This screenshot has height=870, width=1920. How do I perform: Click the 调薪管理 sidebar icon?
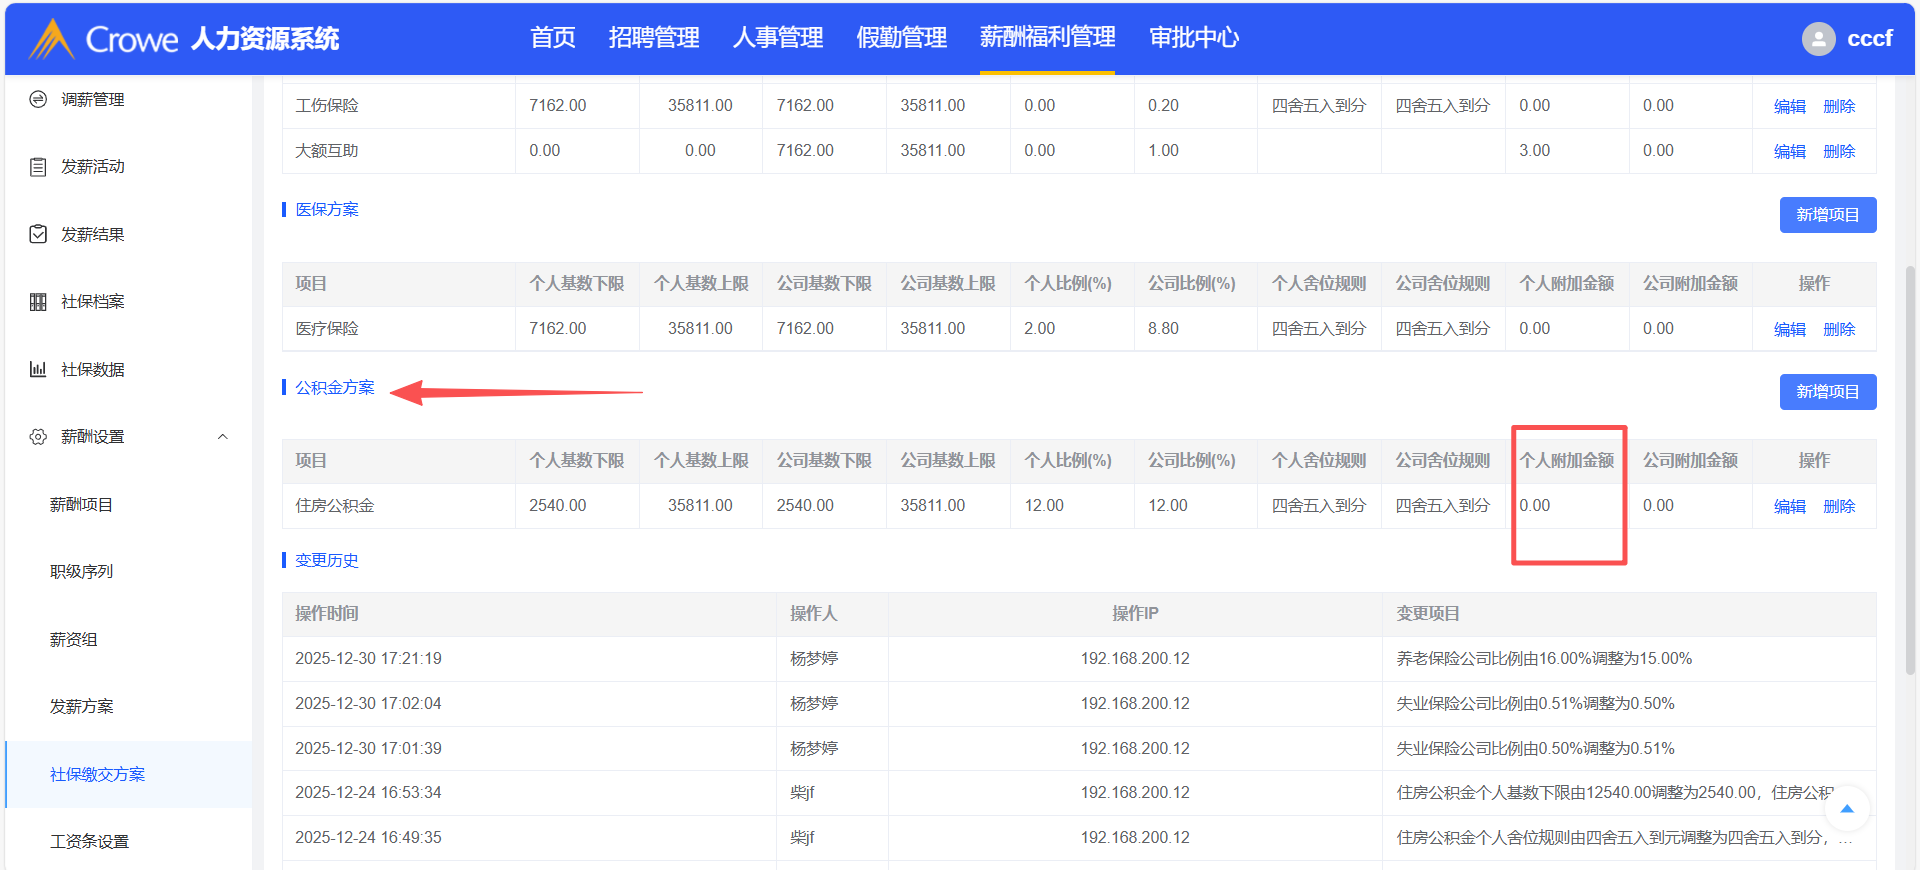pos(38,100)
